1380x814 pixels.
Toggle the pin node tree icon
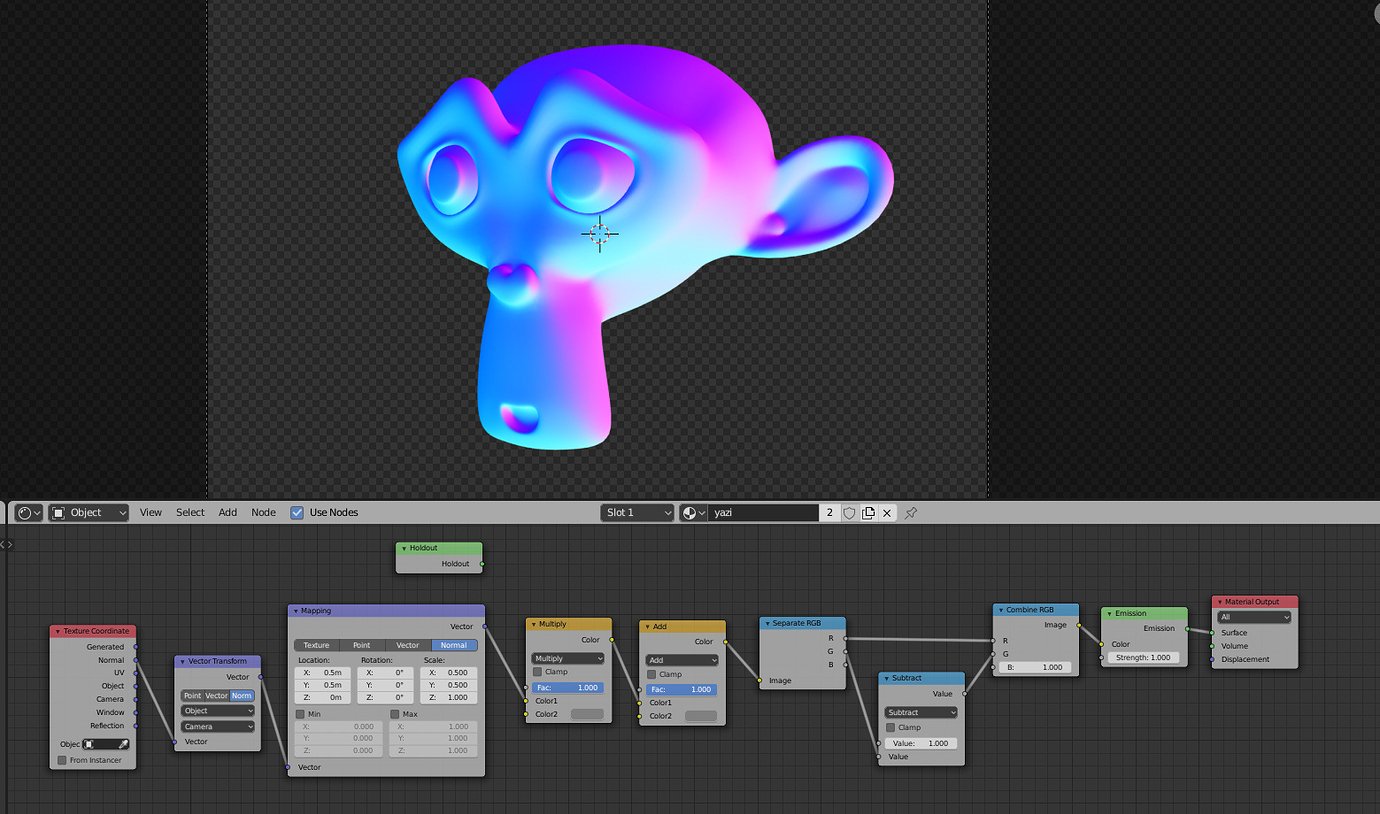coord(911,512)
